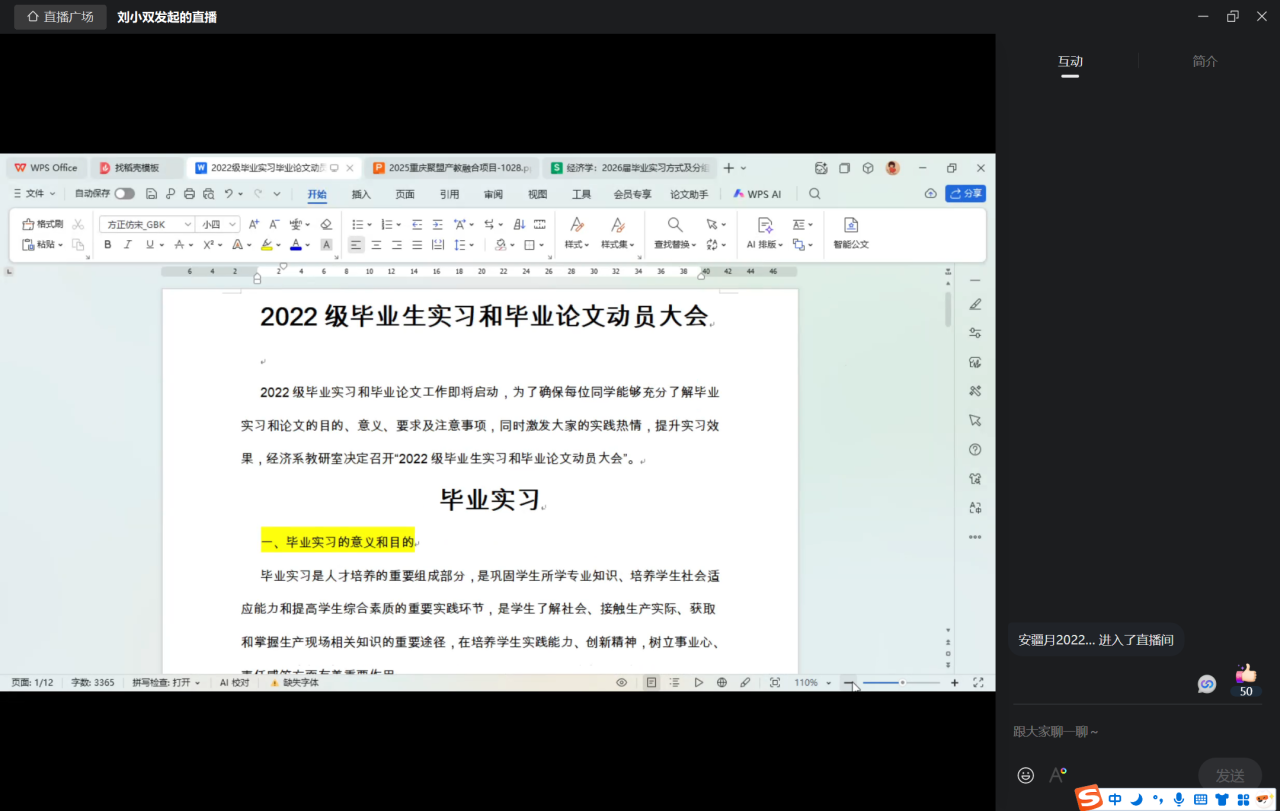Click the ribbon search magnifier icon
Viewport: 1280px width, 811px height.
click(815, 194)
